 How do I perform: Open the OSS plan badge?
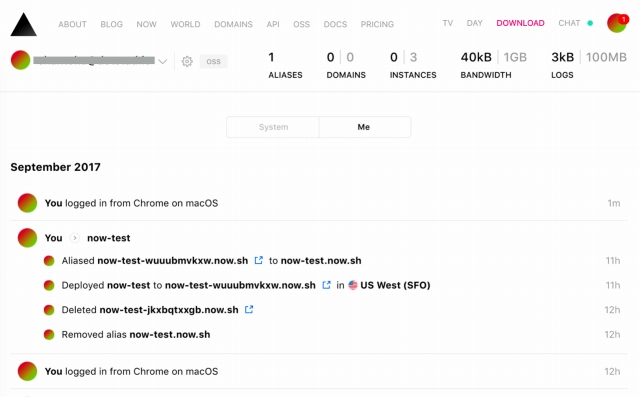[x=213, y=62]
